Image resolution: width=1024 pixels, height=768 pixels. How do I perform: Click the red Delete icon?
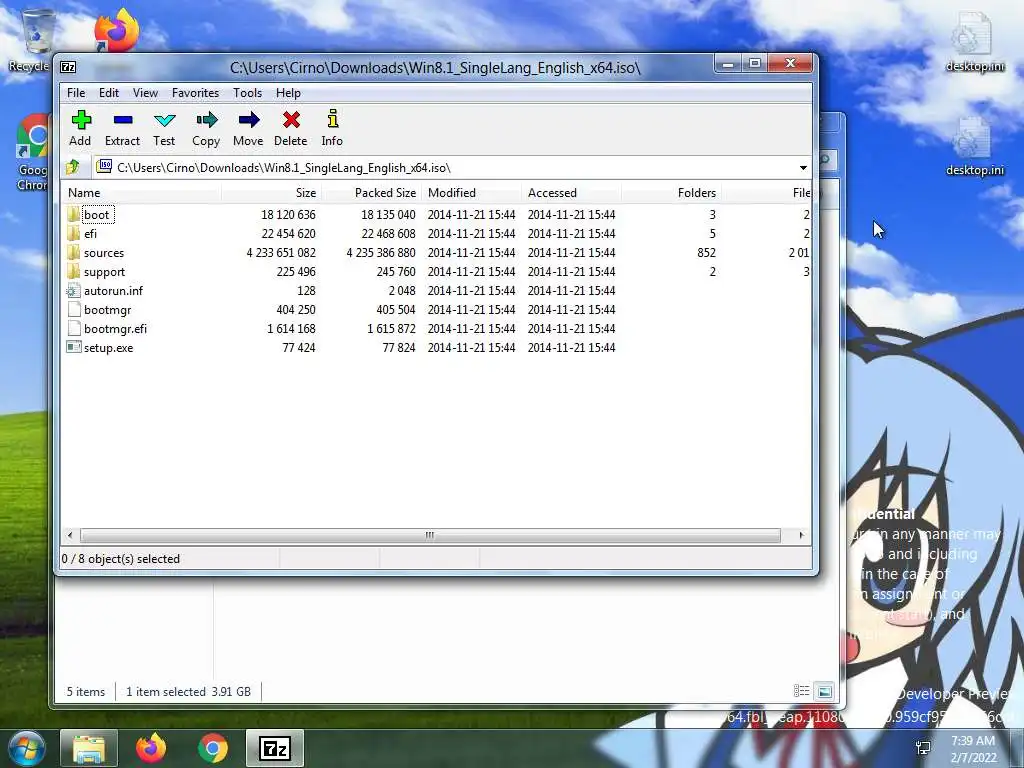pyautogui.click(x=291, y=120)
